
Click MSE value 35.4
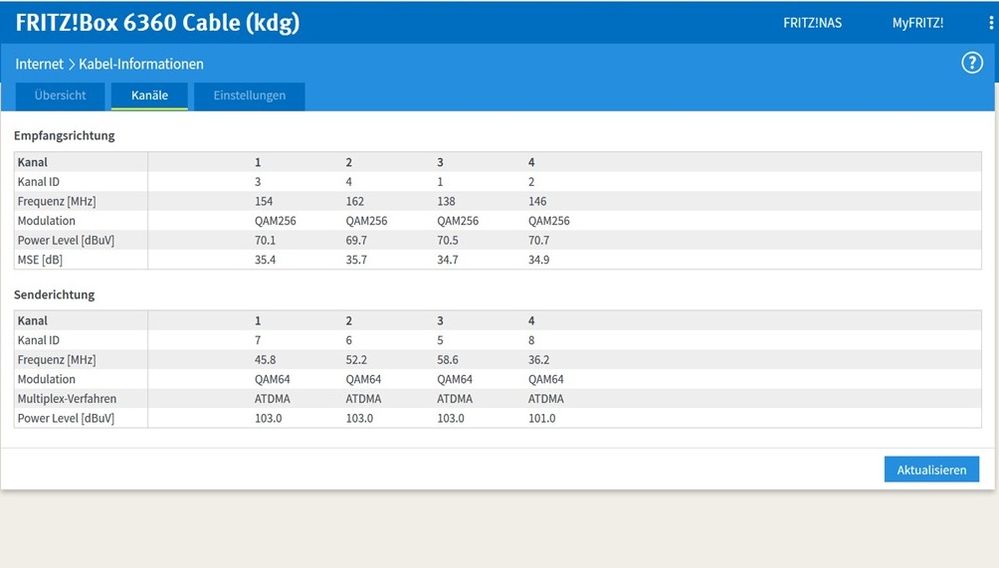[265, 260]
